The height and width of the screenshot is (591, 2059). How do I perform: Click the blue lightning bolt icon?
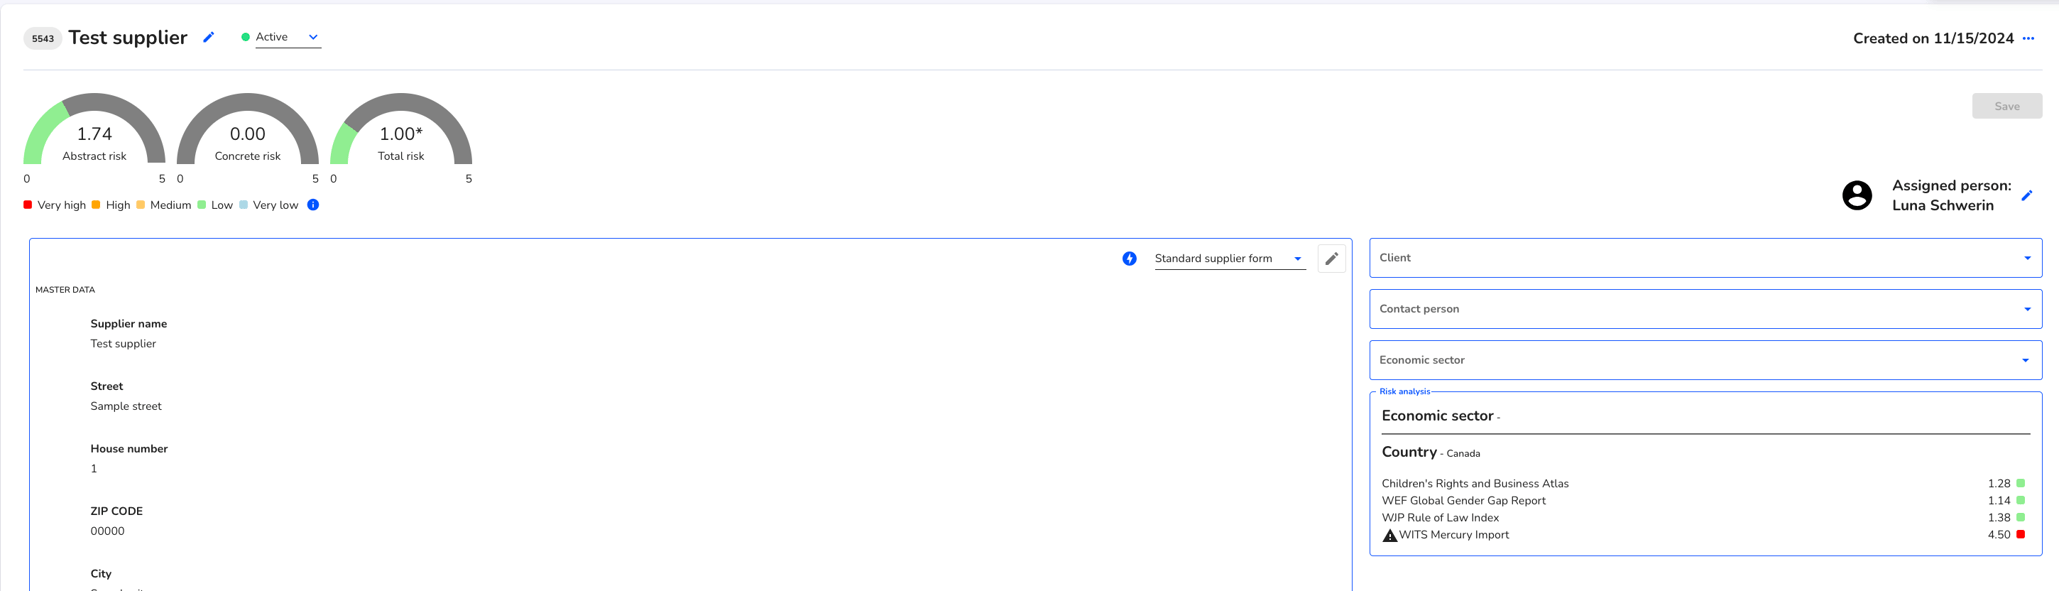click(x=1129, y=259)
